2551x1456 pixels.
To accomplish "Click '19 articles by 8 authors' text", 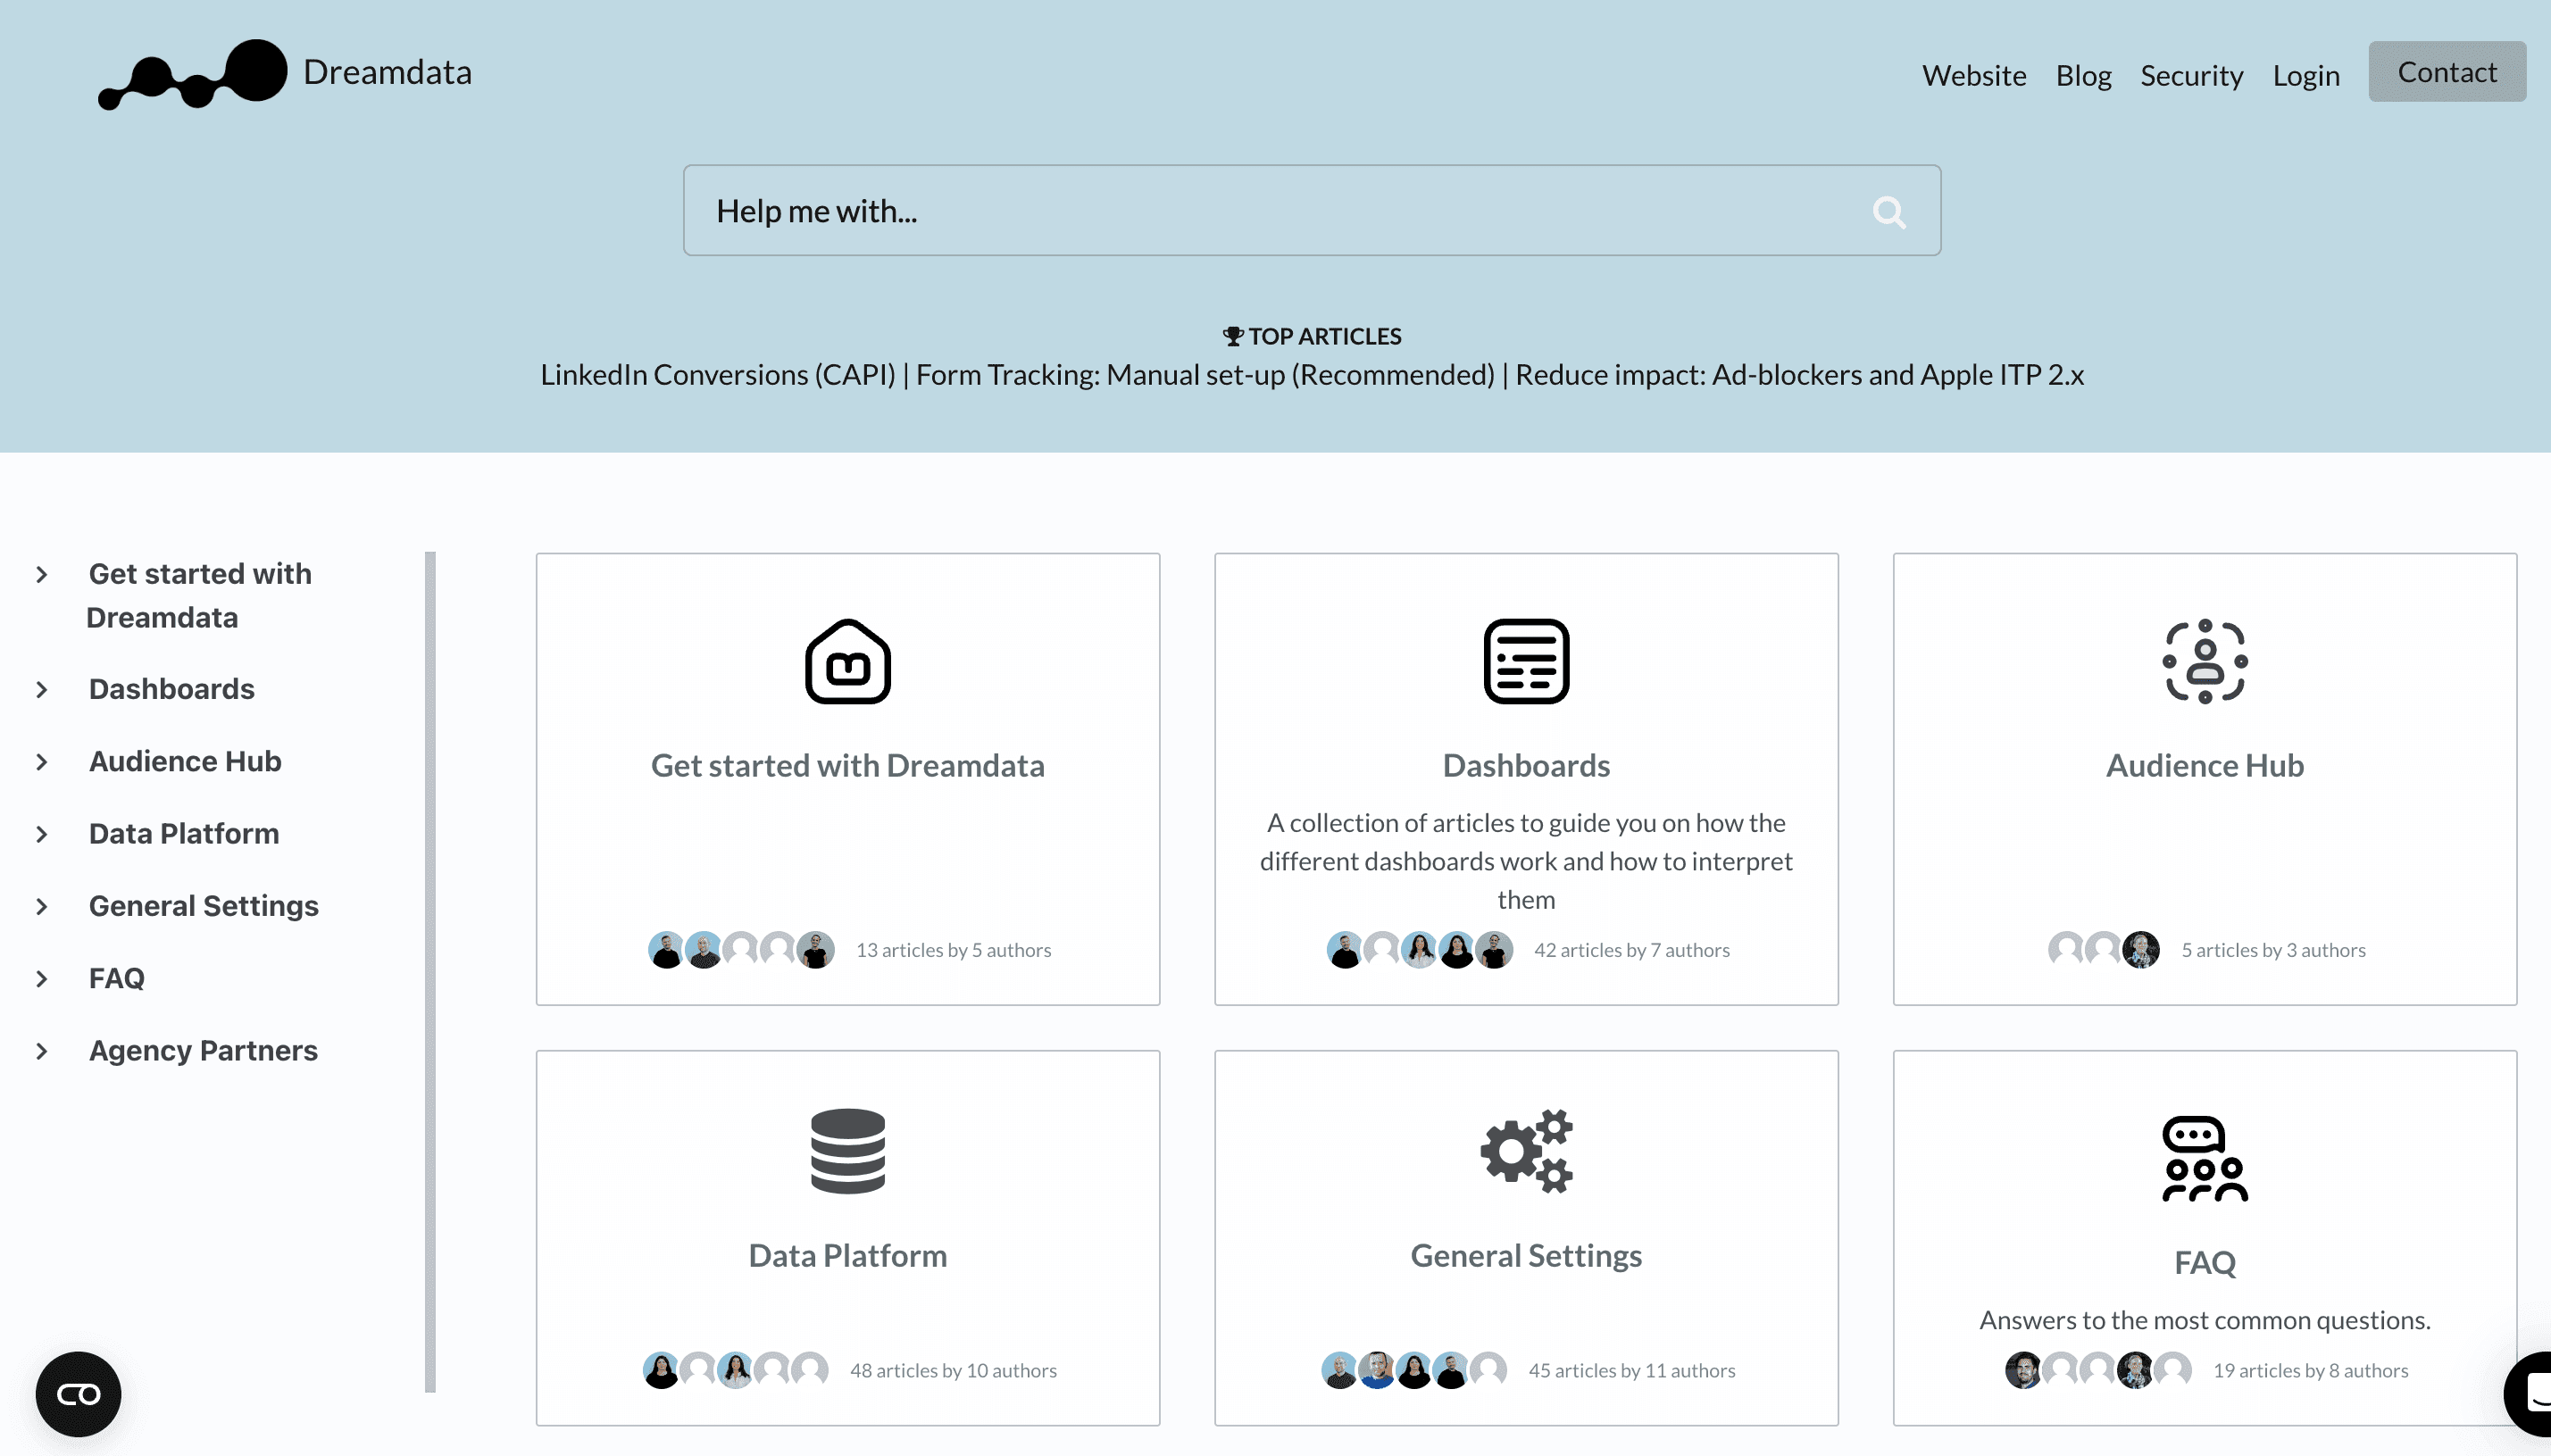I will 2310,1370.
